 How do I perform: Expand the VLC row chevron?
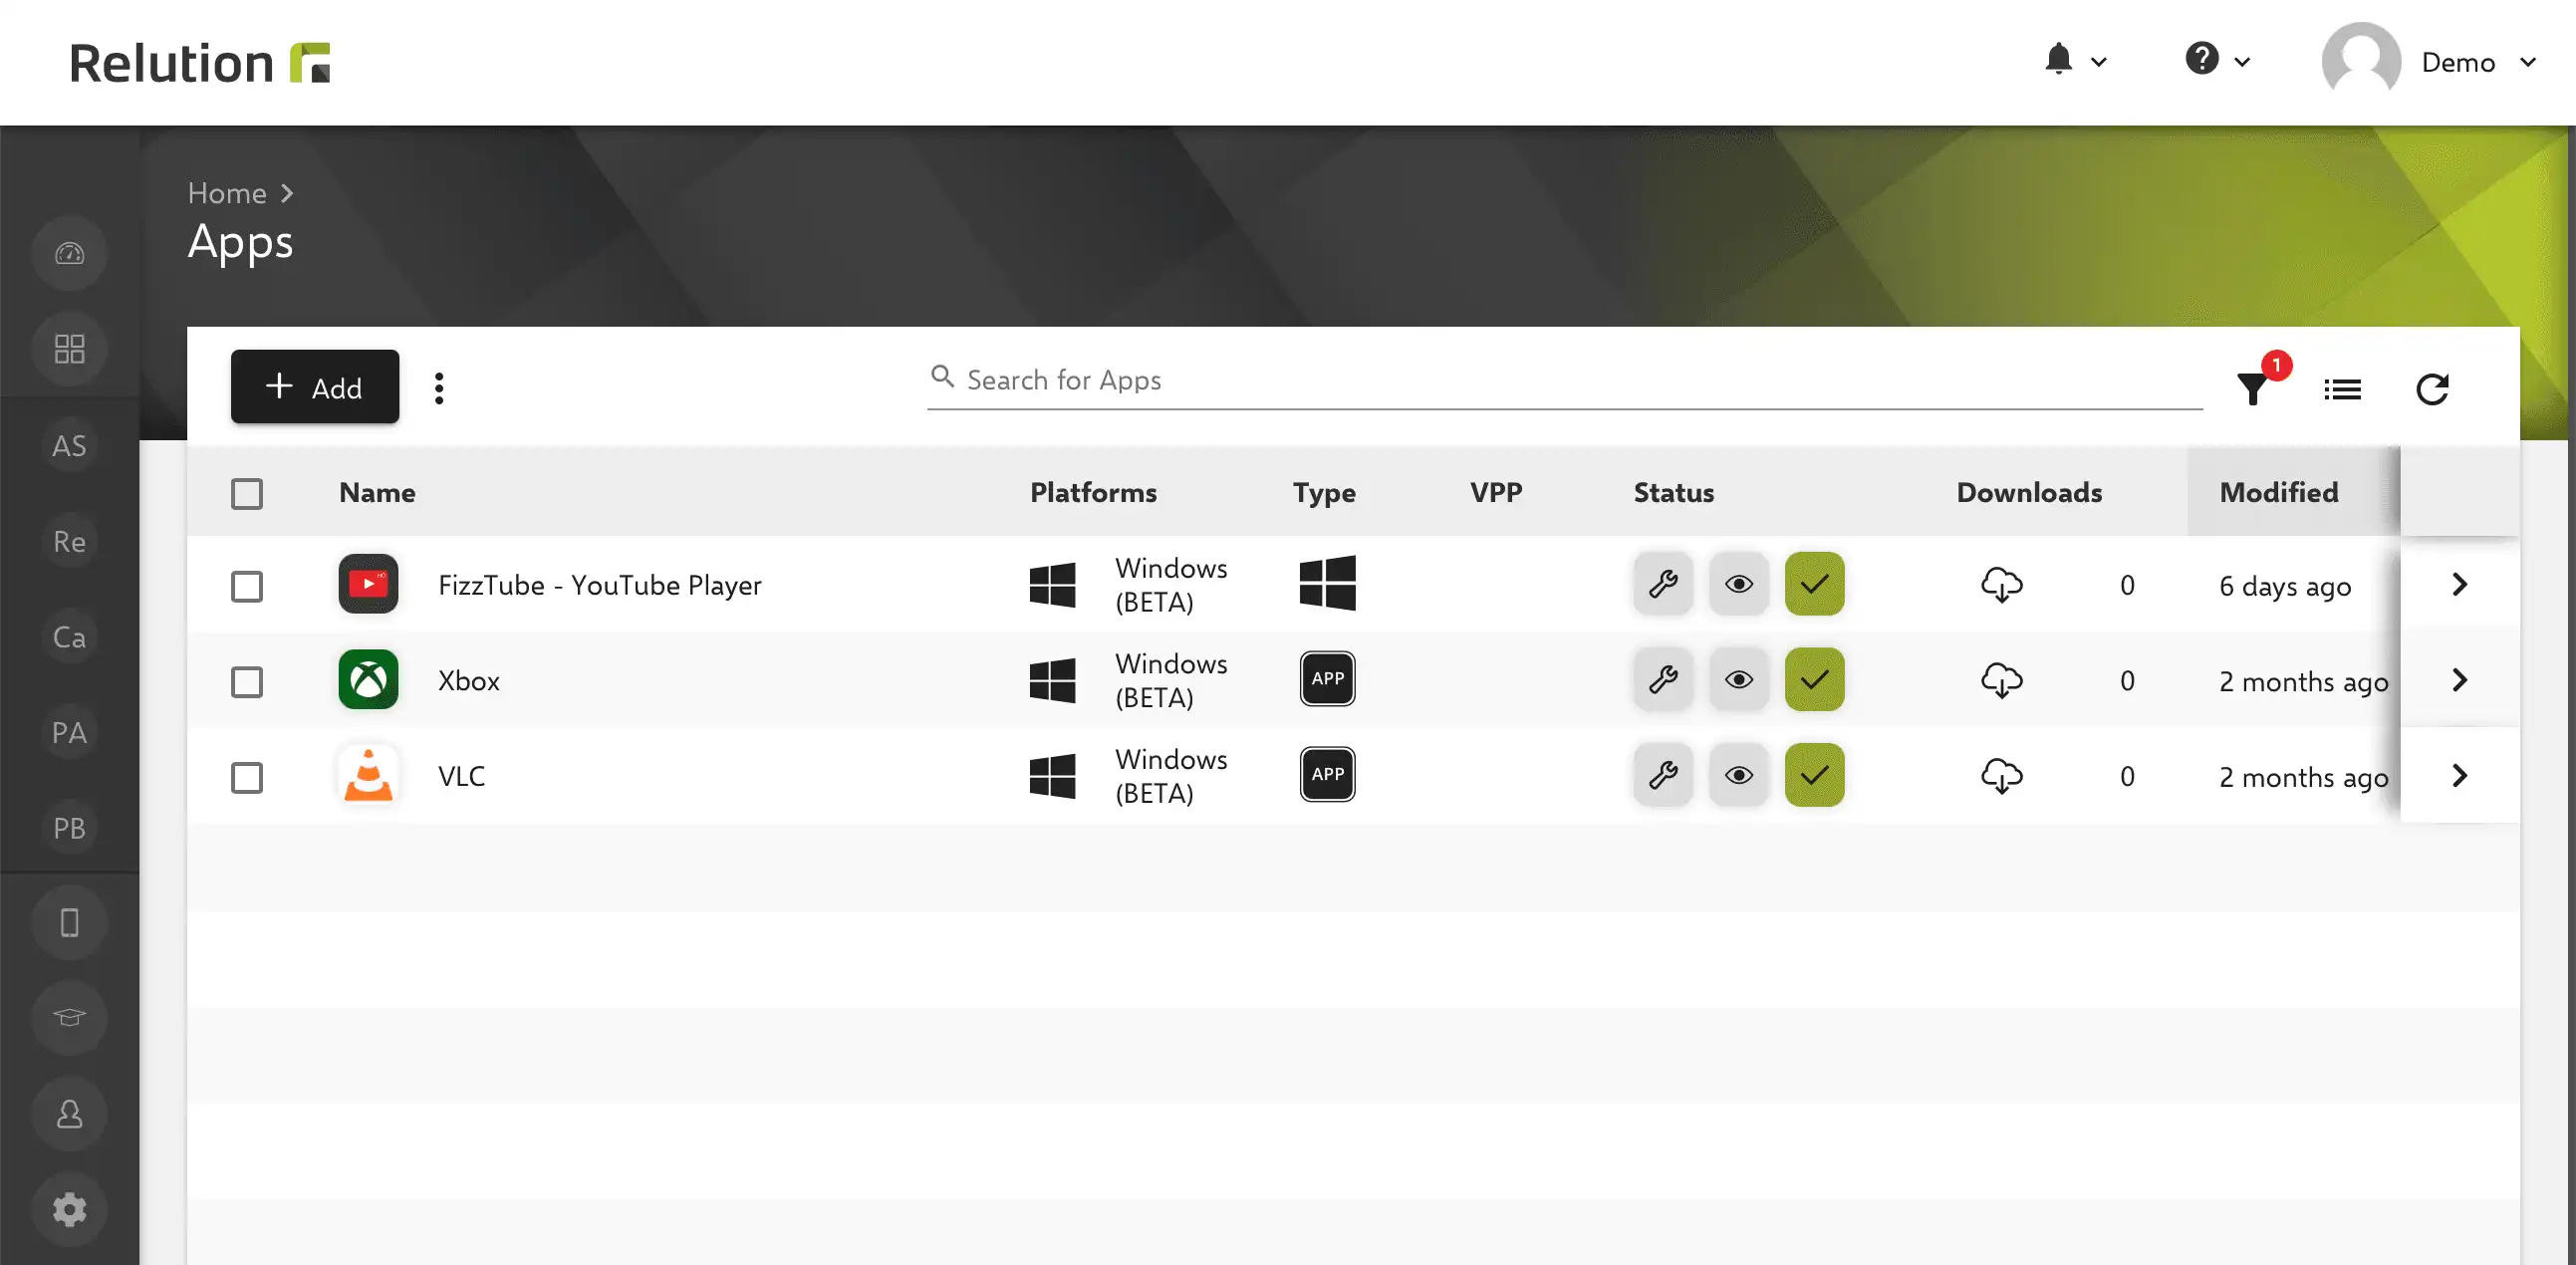2460,775
